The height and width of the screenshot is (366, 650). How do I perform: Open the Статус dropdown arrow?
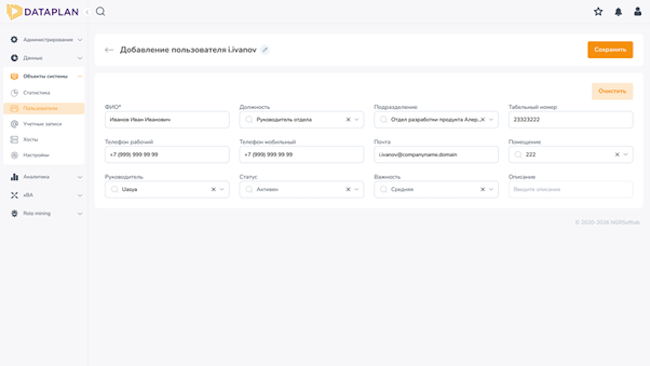(357, 189)
